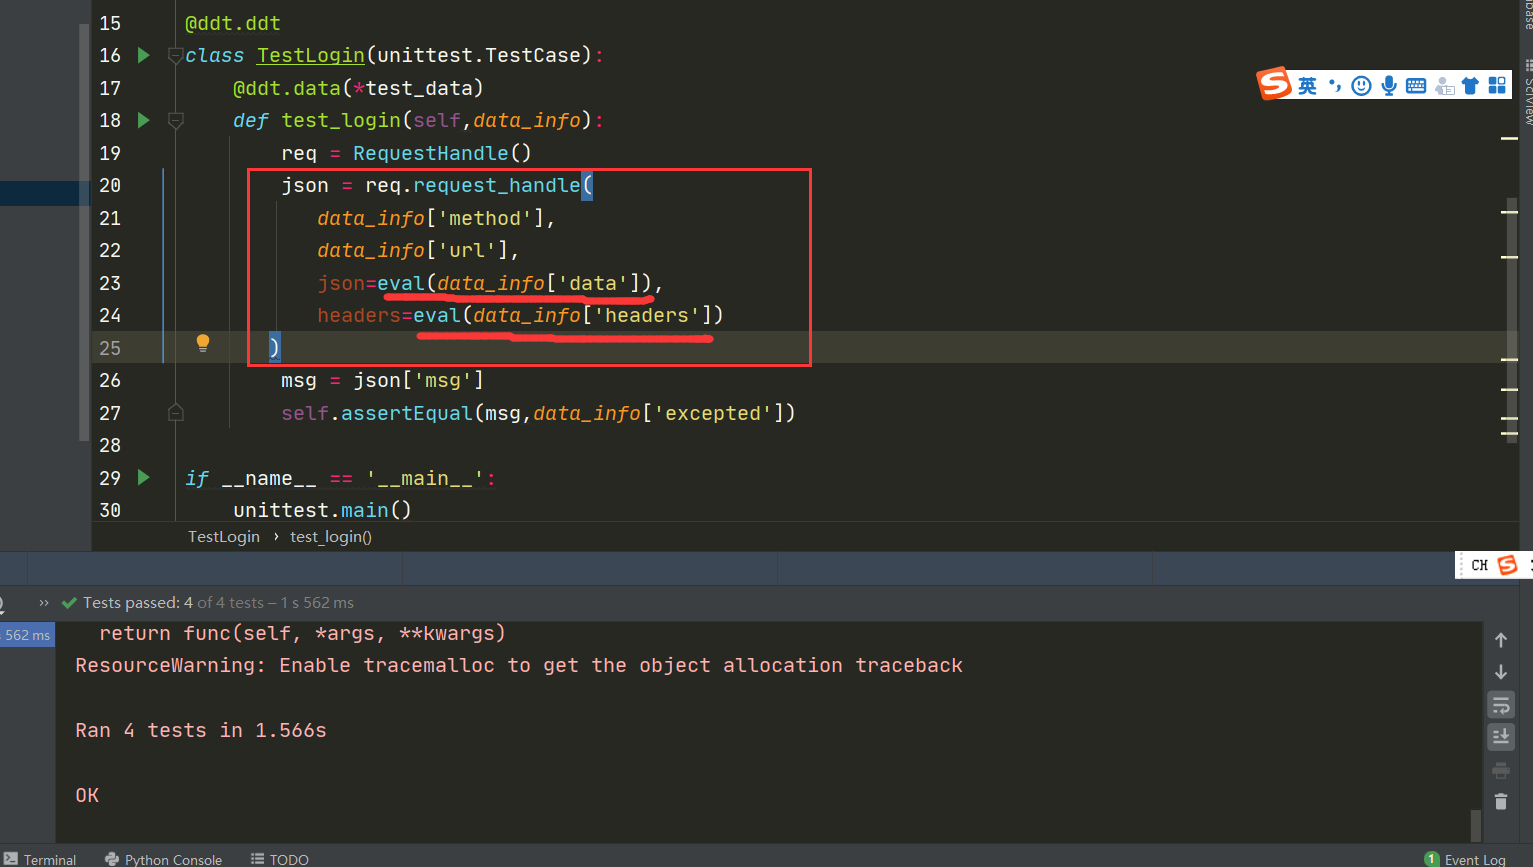Enable scroll-to-end in the test console
The image size is (1533, 867).
[1500, 737]
